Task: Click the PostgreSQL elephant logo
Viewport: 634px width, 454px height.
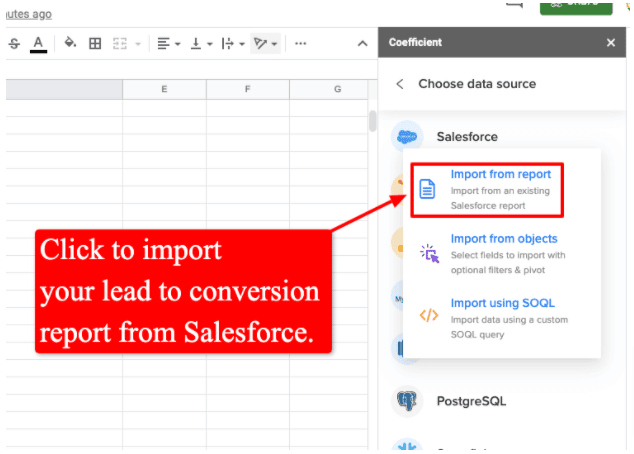Action: coord(407,401)
